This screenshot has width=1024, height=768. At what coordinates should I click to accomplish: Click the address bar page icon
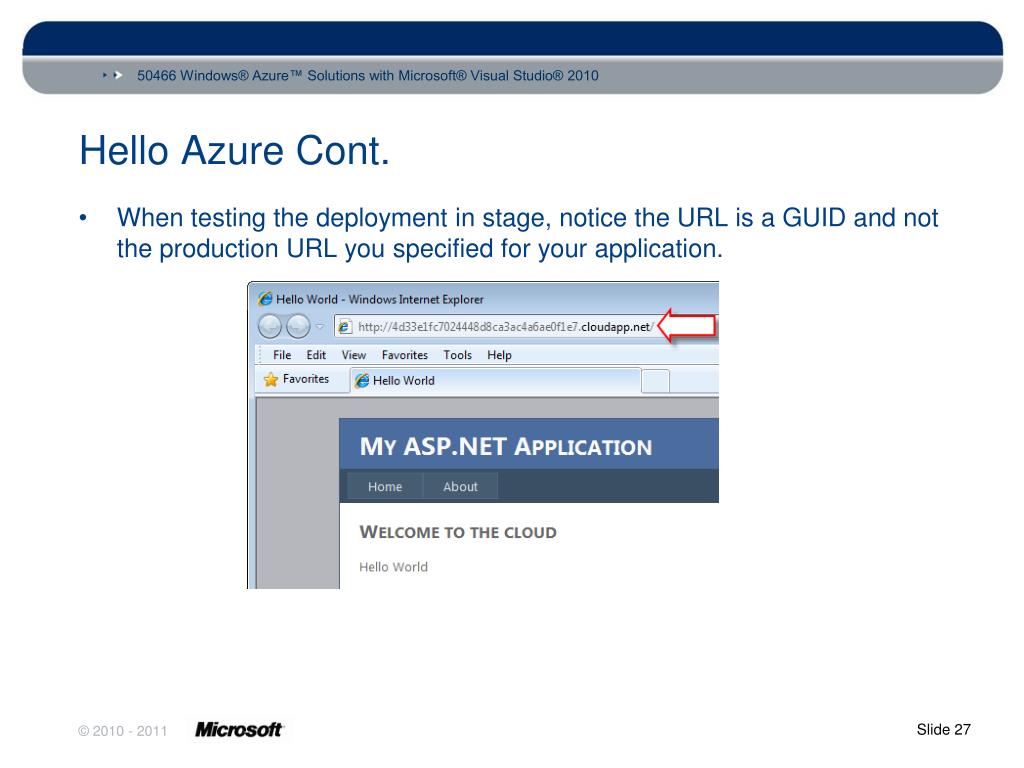[x=345, y=327]
